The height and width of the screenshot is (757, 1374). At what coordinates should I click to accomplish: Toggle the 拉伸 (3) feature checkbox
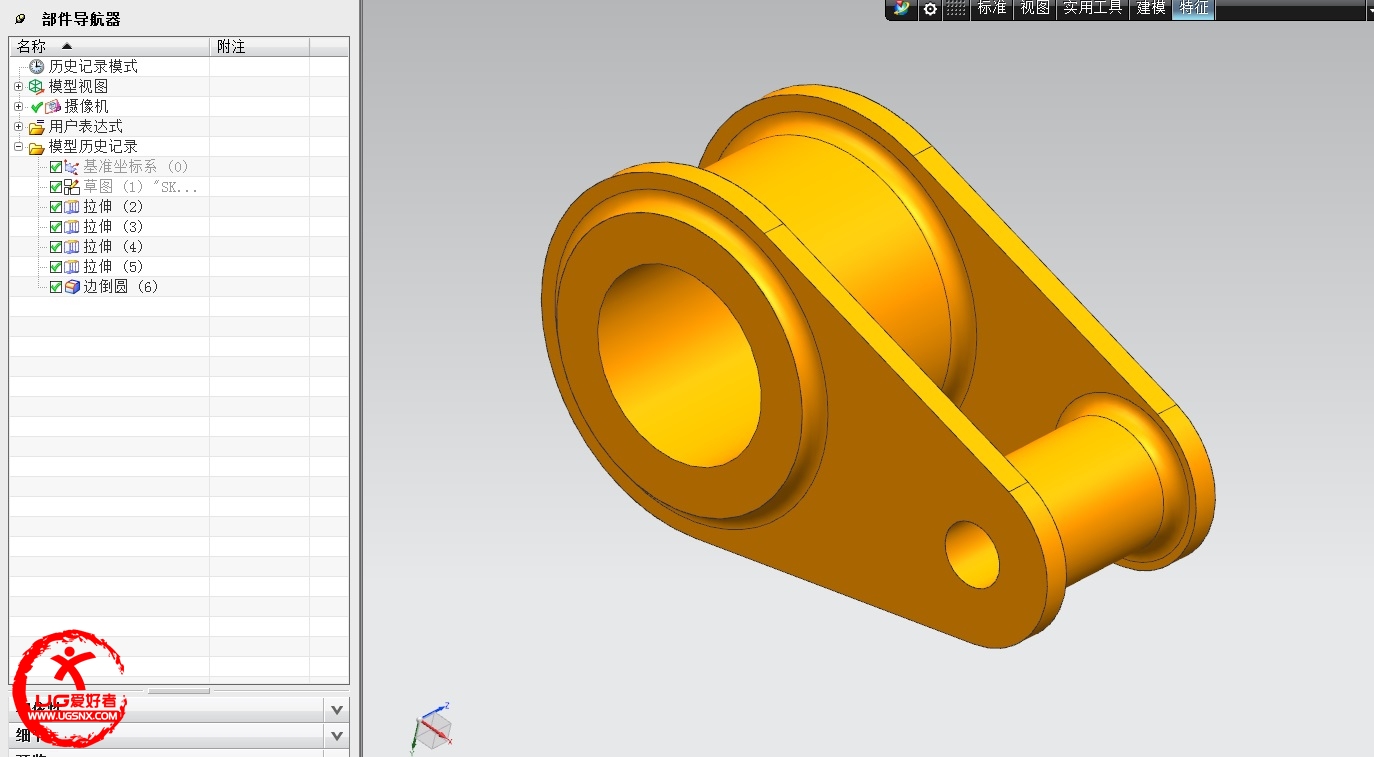(56, 227)
